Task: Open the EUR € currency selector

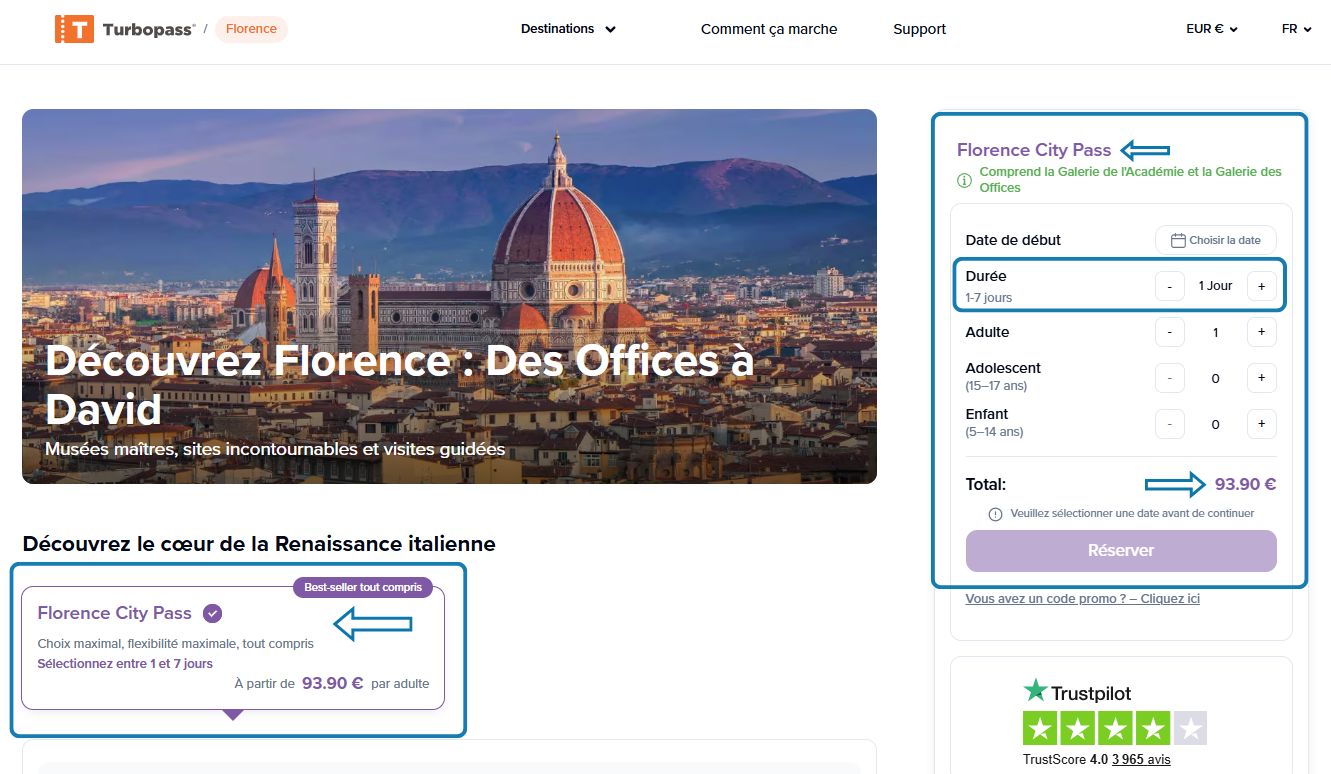Action: click(x=1212, y=29)
